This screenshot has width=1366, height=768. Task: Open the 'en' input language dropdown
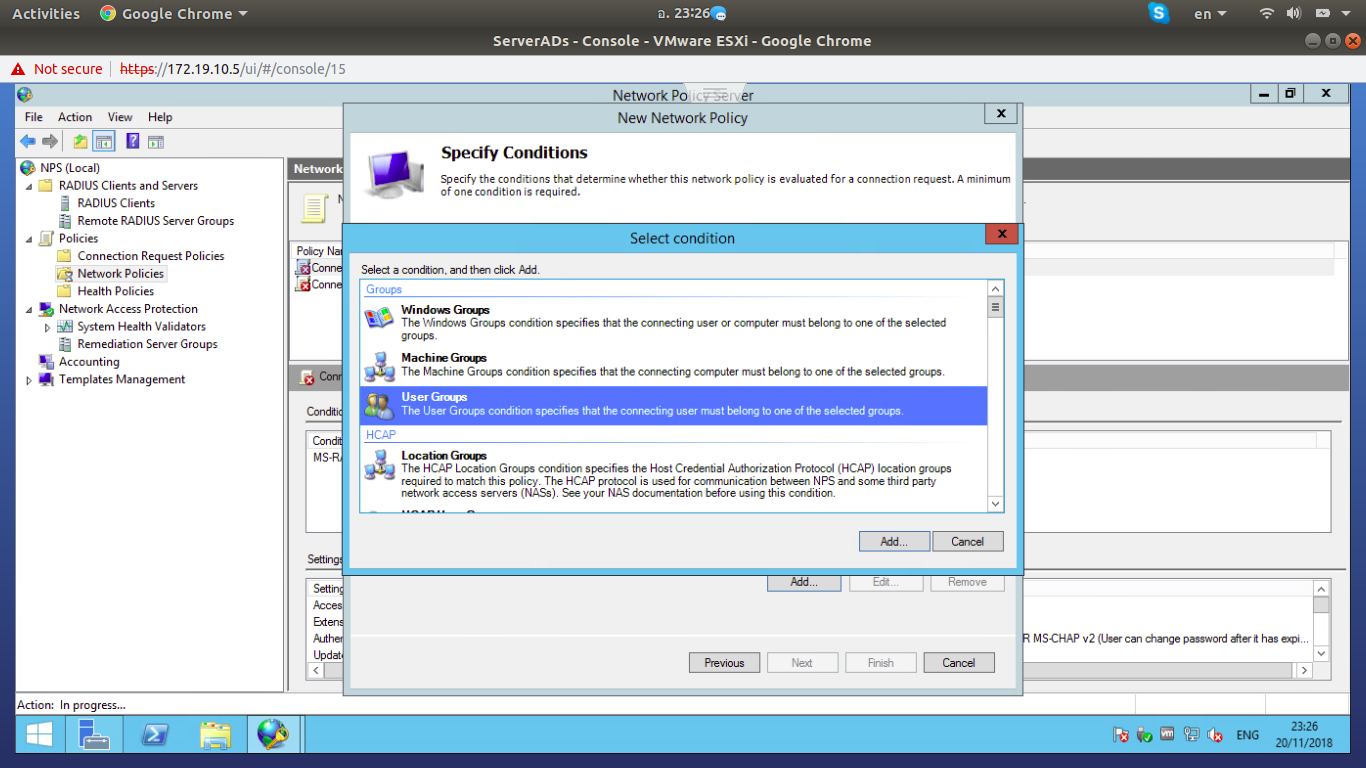(x=1212, y=14)
